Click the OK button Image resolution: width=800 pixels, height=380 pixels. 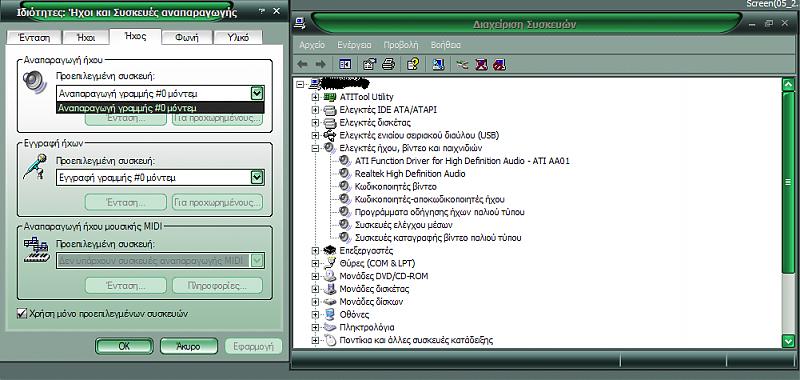coord(124,346)
